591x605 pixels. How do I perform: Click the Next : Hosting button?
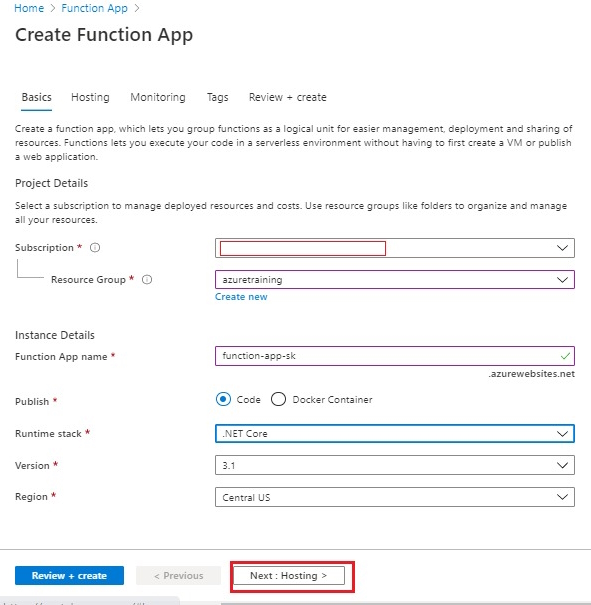click(289, 576)
